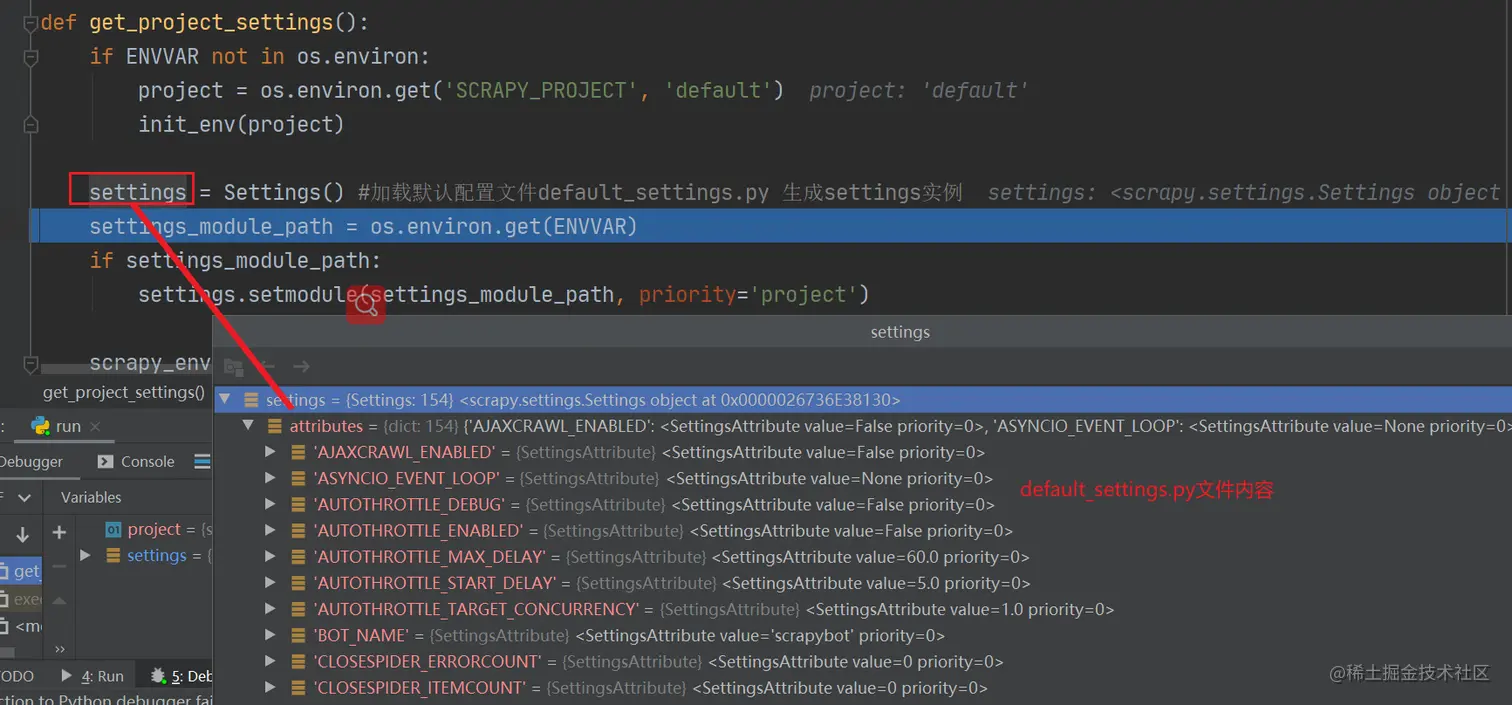Image resolution: width=1512 pixels, height=705 pixels.
Task: Toggle fold marker beside init_env(project) line
Action: (30, 125)
